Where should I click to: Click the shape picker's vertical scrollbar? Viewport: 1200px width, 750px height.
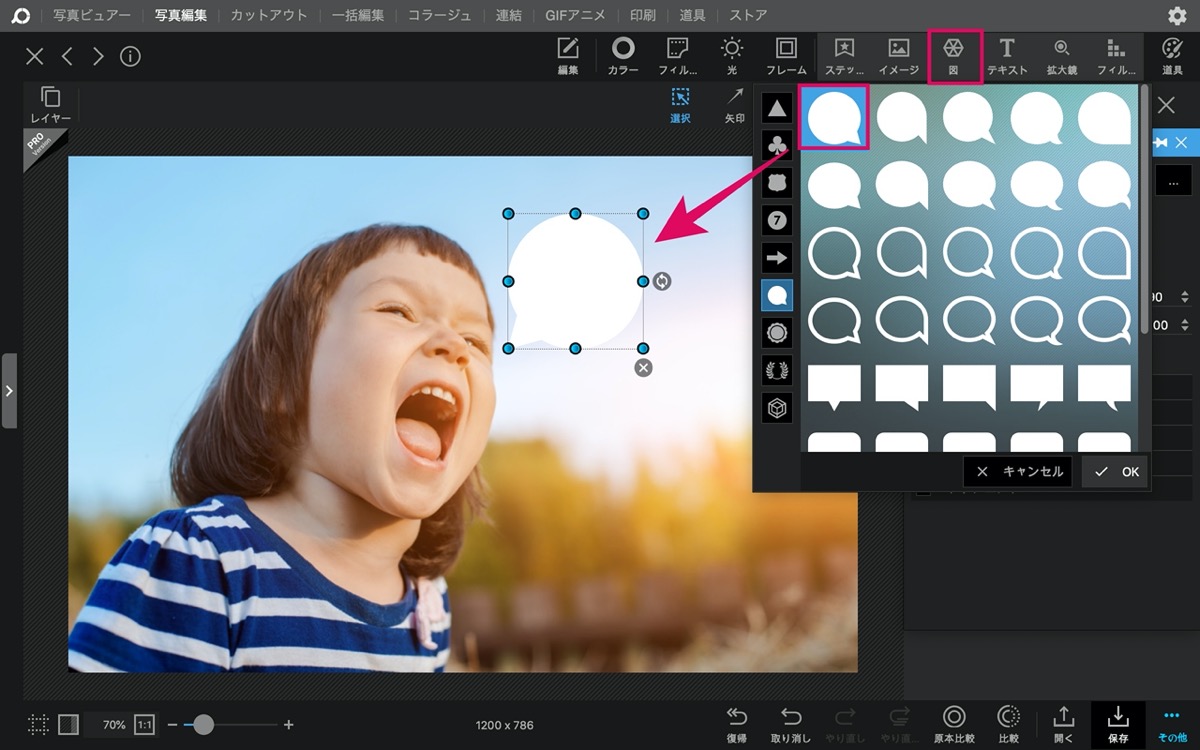pyautogui.click(x=1145, y=210)
